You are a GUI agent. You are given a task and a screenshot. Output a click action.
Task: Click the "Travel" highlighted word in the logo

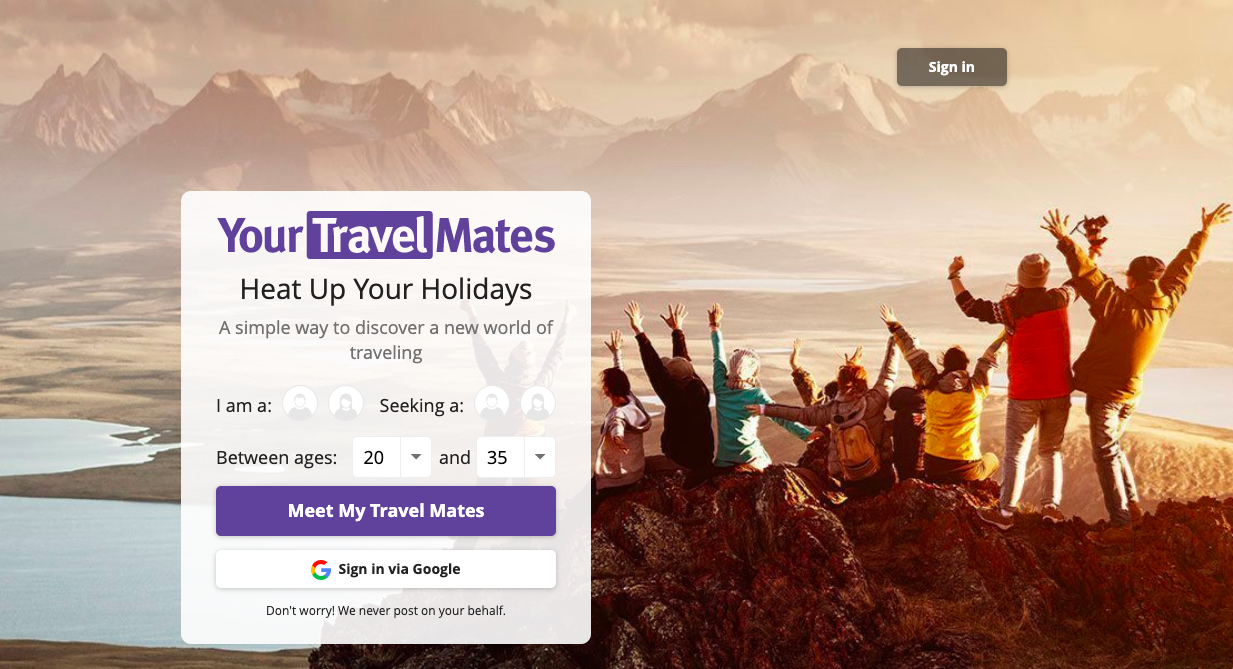pos(370,236)
